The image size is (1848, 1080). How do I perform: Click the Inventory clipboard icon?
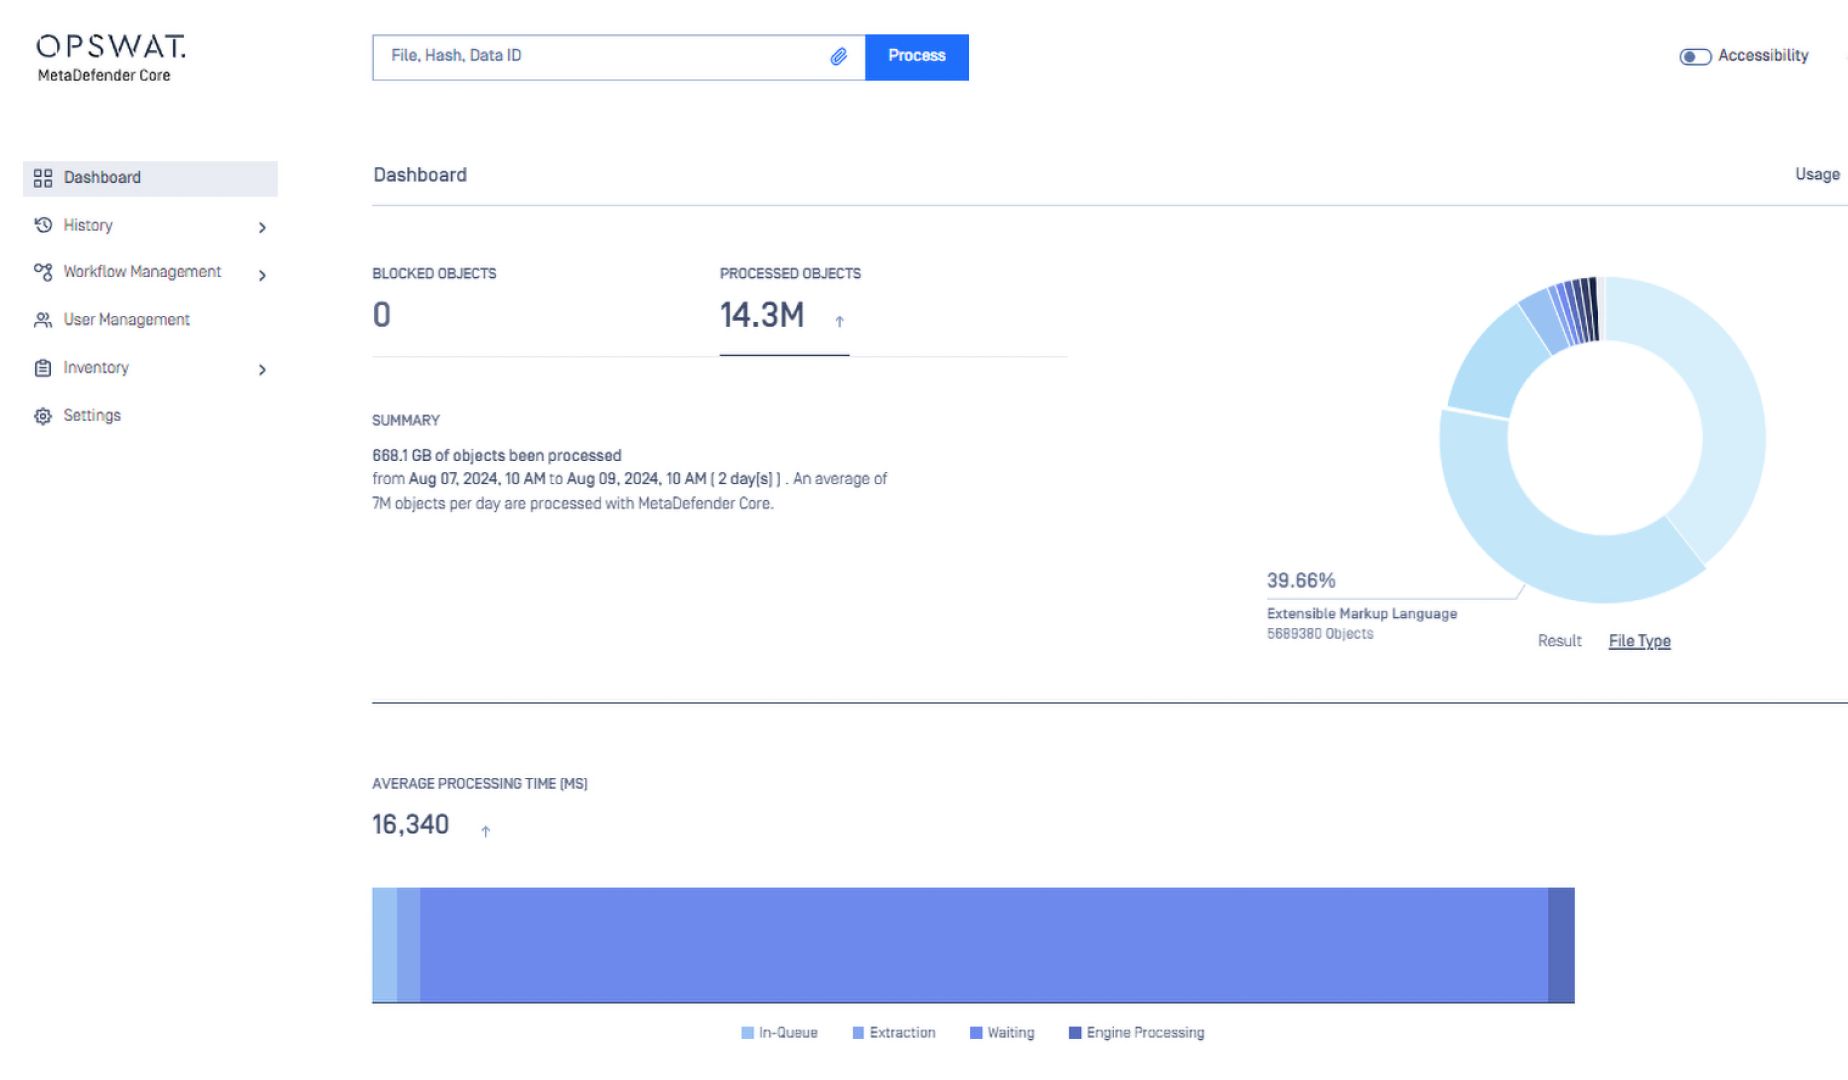pos(43,368)
